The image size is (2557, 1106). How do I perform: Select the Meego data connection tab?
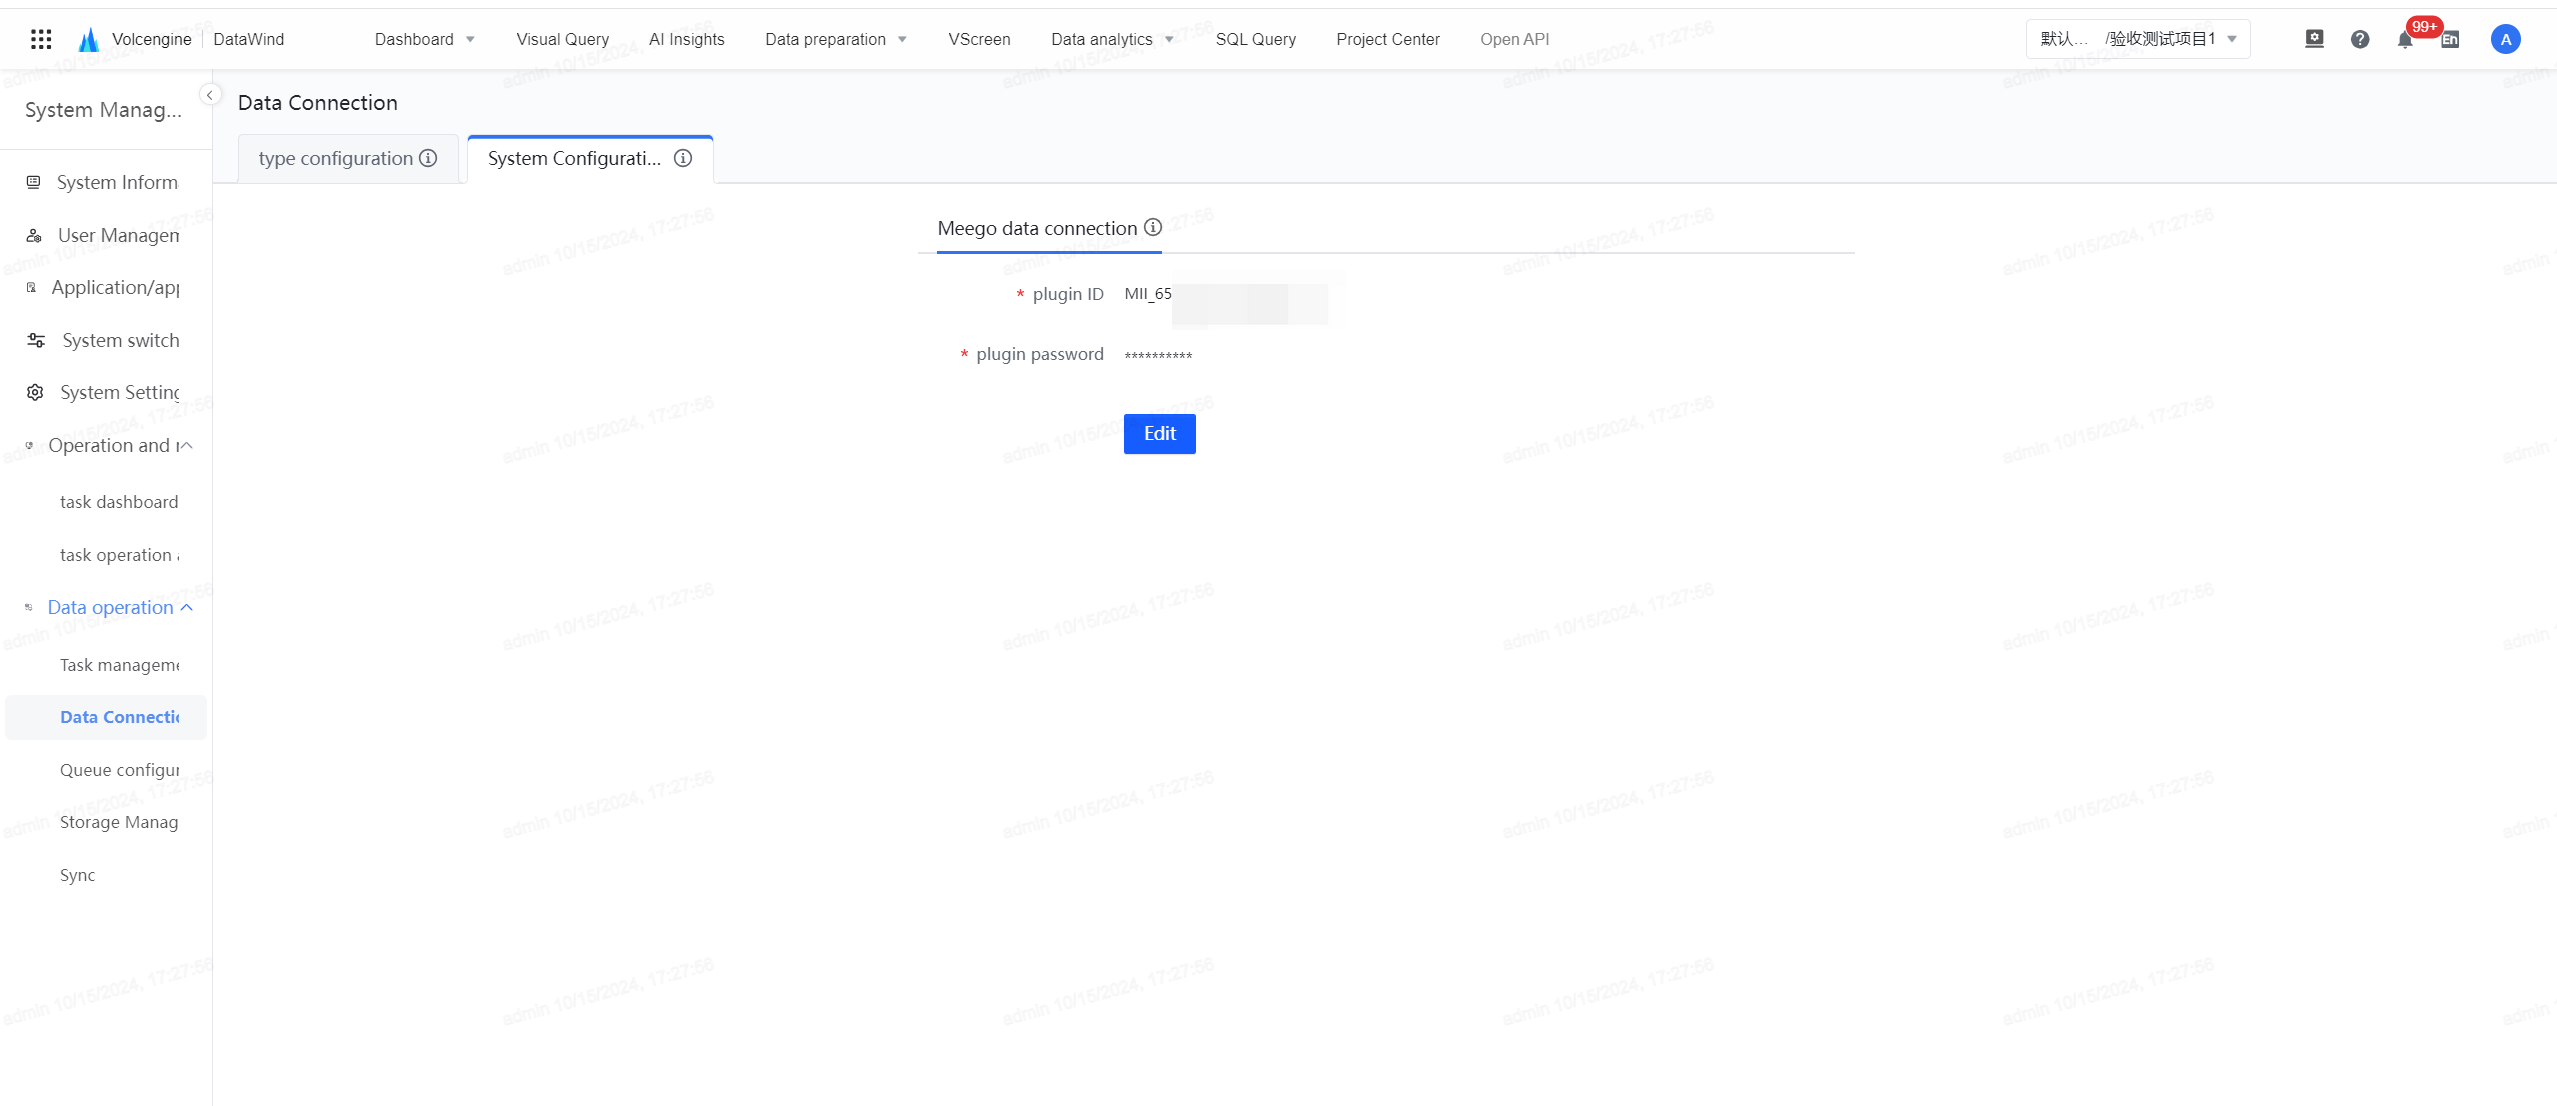tap(1049, 228)
